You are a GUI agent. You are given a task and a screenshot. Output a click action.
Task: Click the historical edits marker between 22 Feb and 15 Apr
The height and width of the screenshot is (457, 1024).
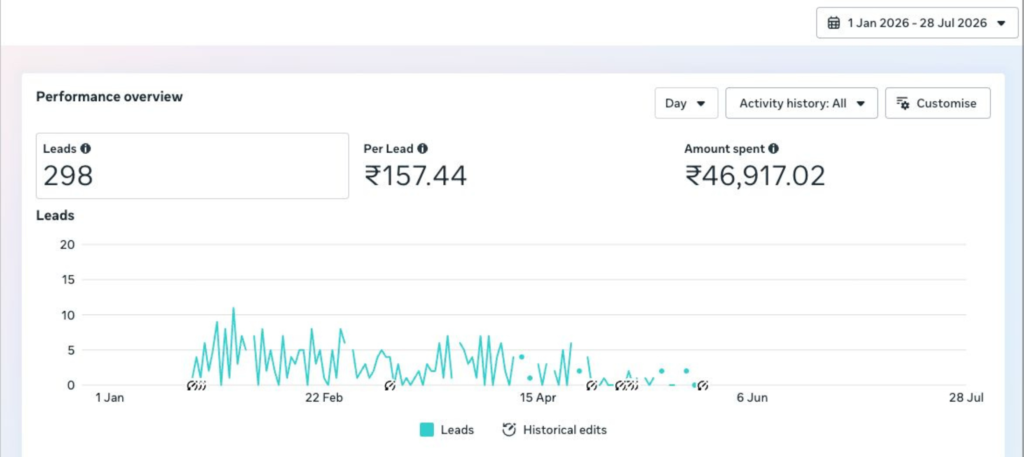pyautogui.click(x=390, y=386)
